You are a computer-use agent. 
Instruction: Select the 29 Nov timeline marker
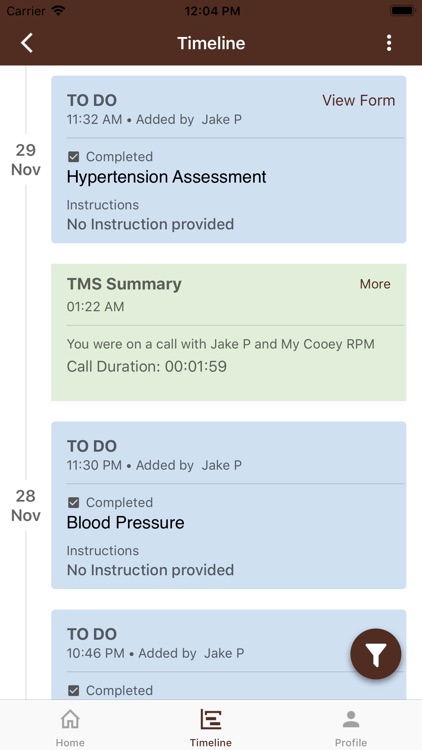coord(26,160)
